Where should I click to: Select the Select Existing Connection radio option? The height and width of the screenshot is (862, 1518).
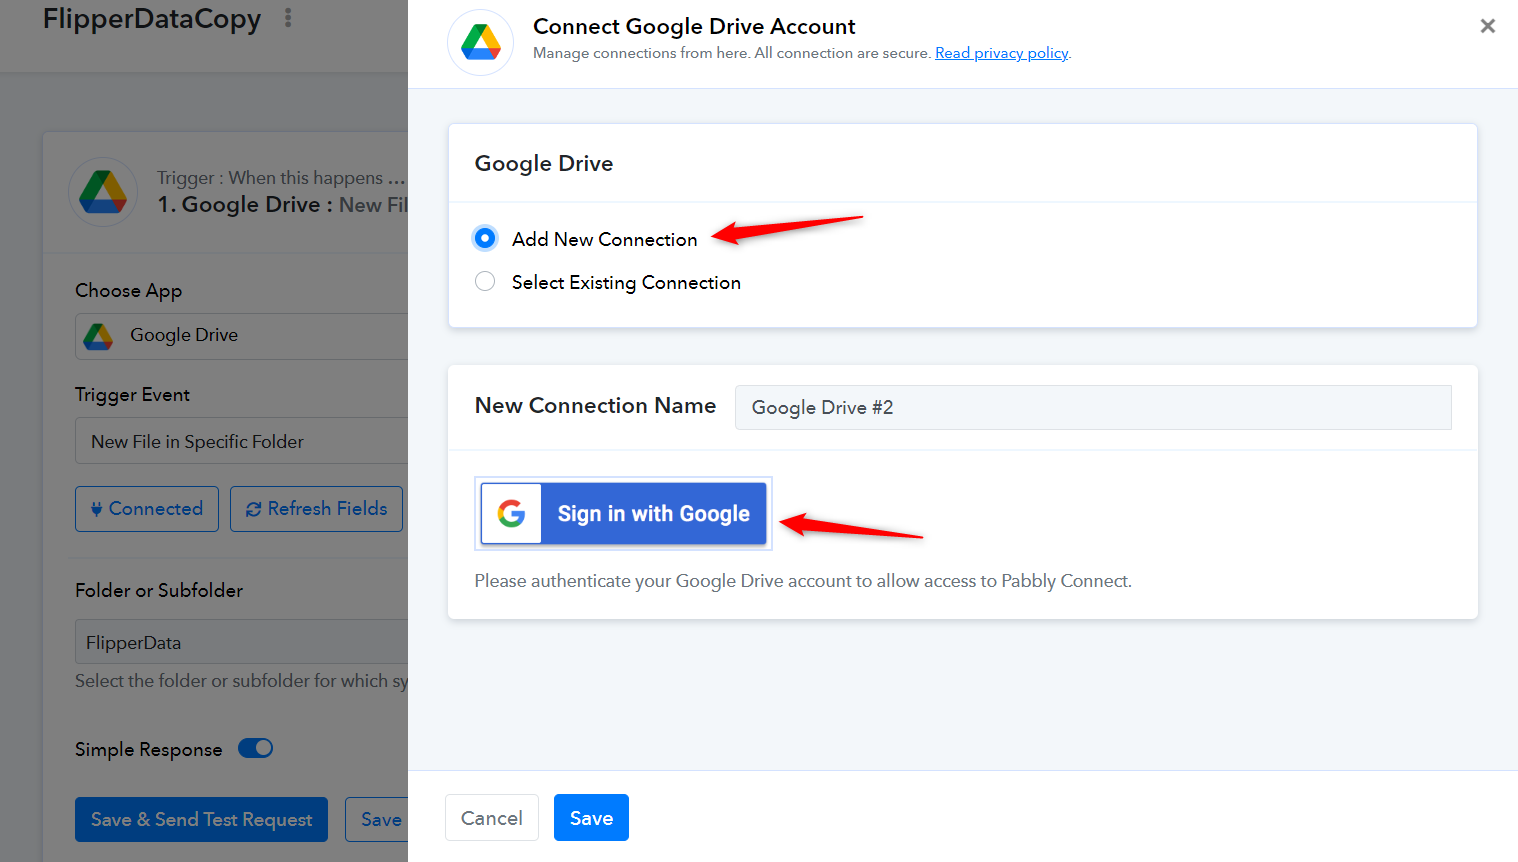485,281
